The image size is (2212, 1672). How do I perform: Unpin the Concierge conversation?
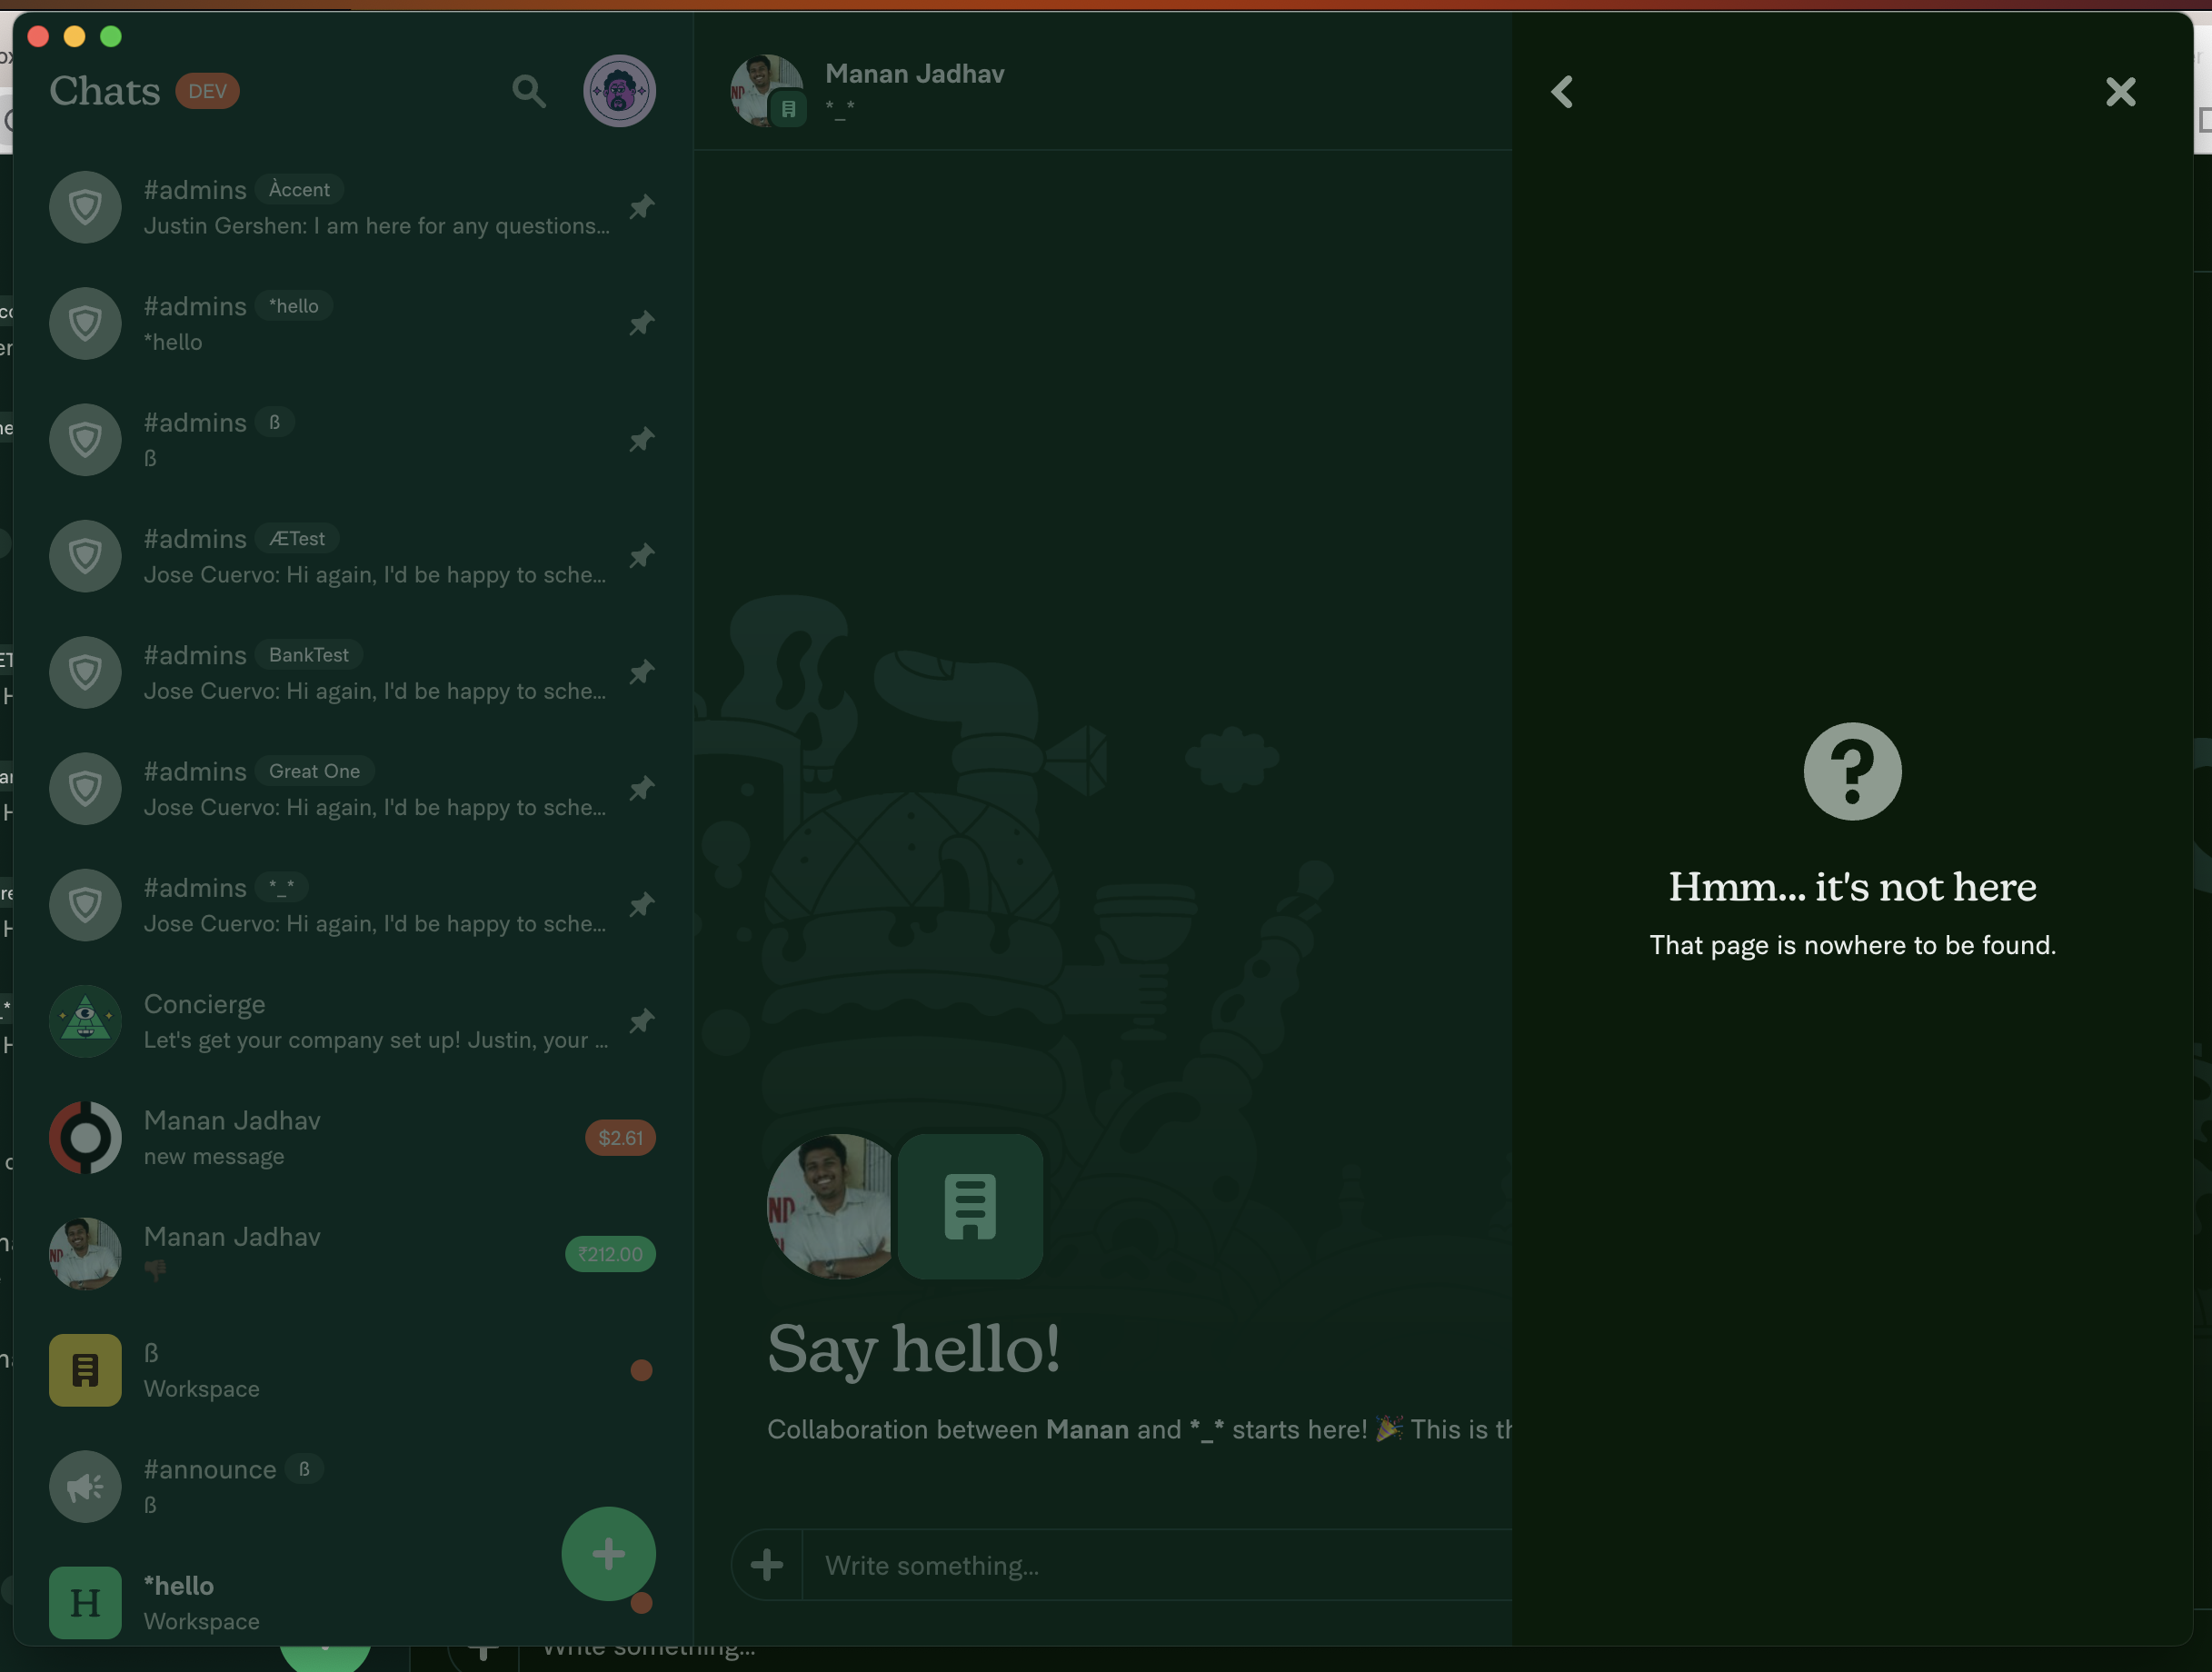click(641, 1021)
